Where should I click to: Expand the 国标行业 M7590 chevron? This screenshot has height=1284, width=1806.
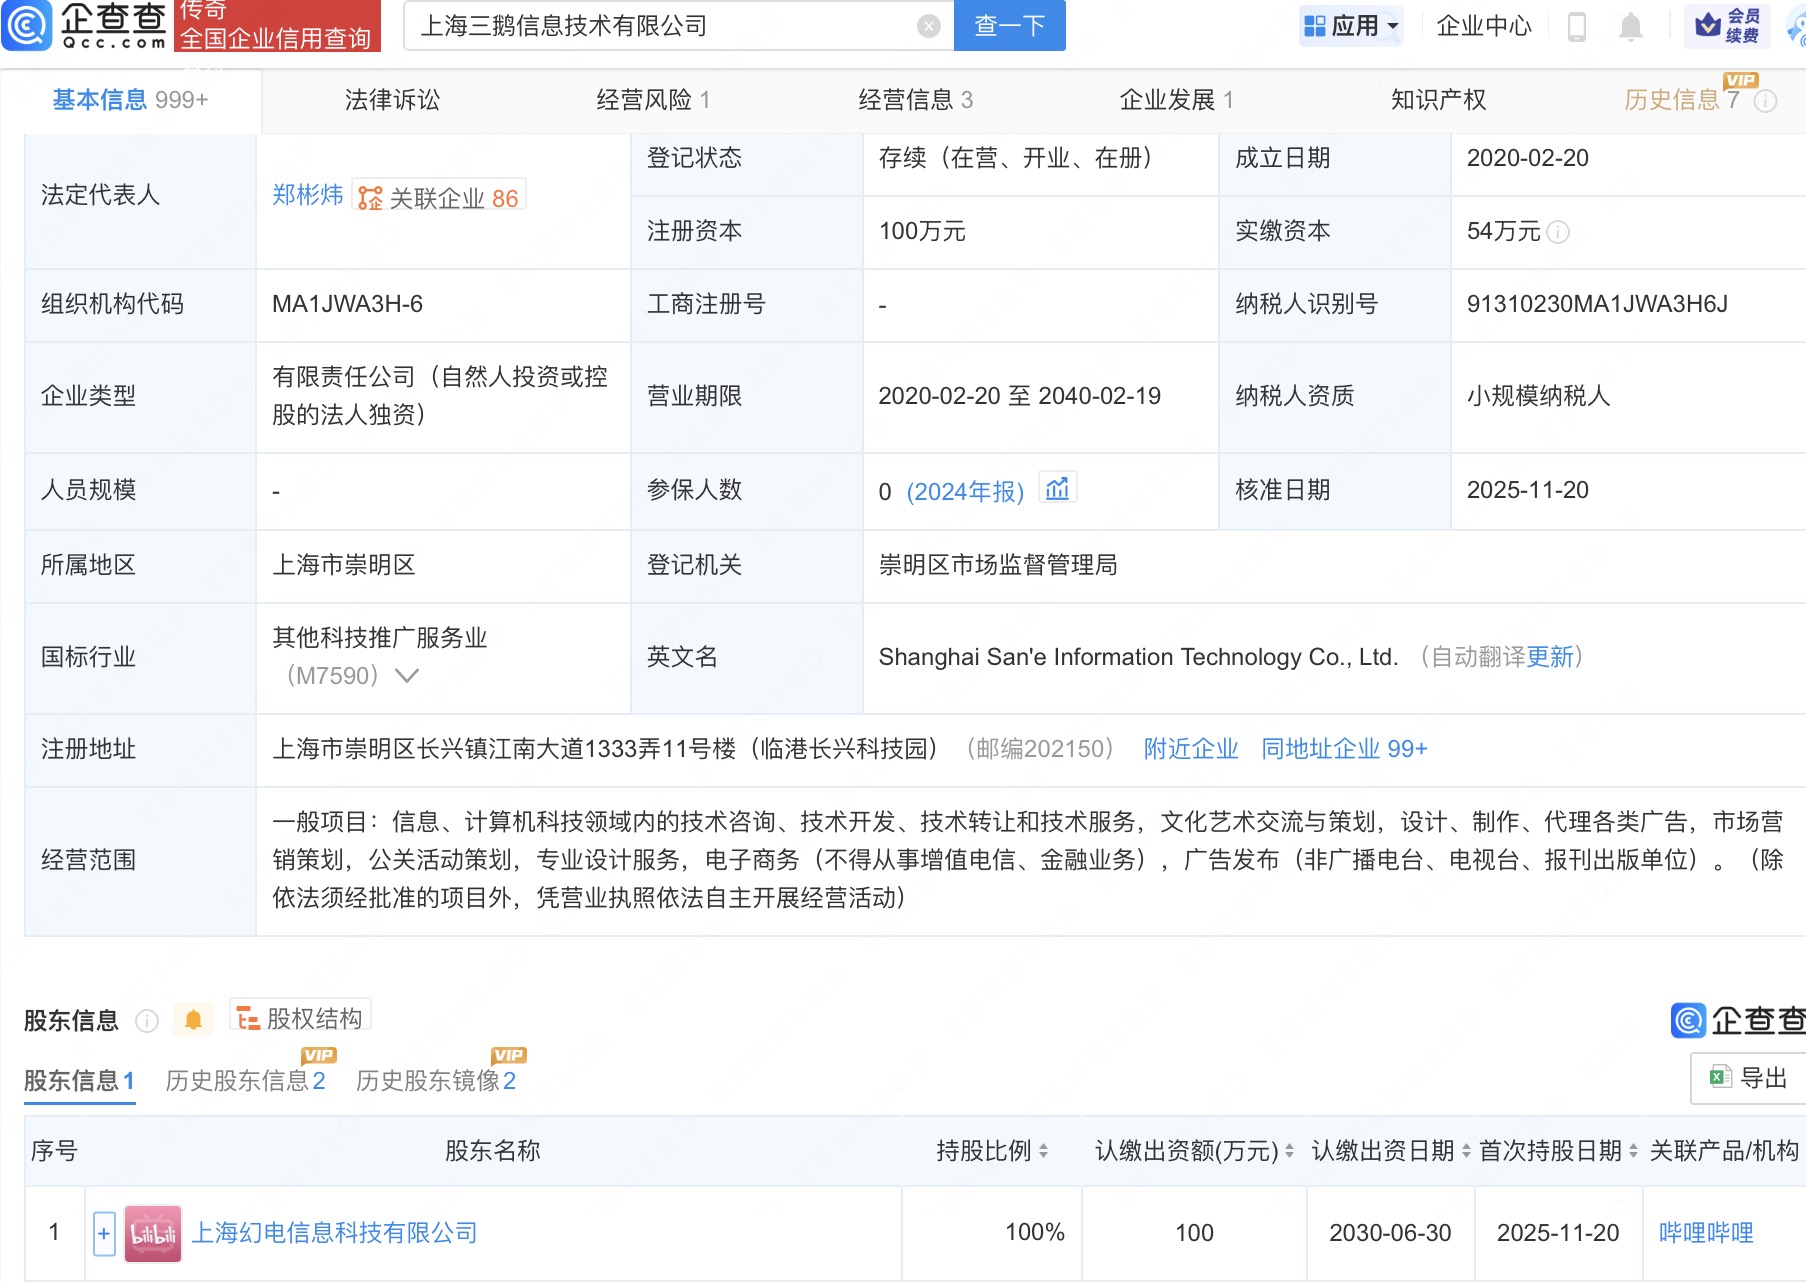click(406, 676)
